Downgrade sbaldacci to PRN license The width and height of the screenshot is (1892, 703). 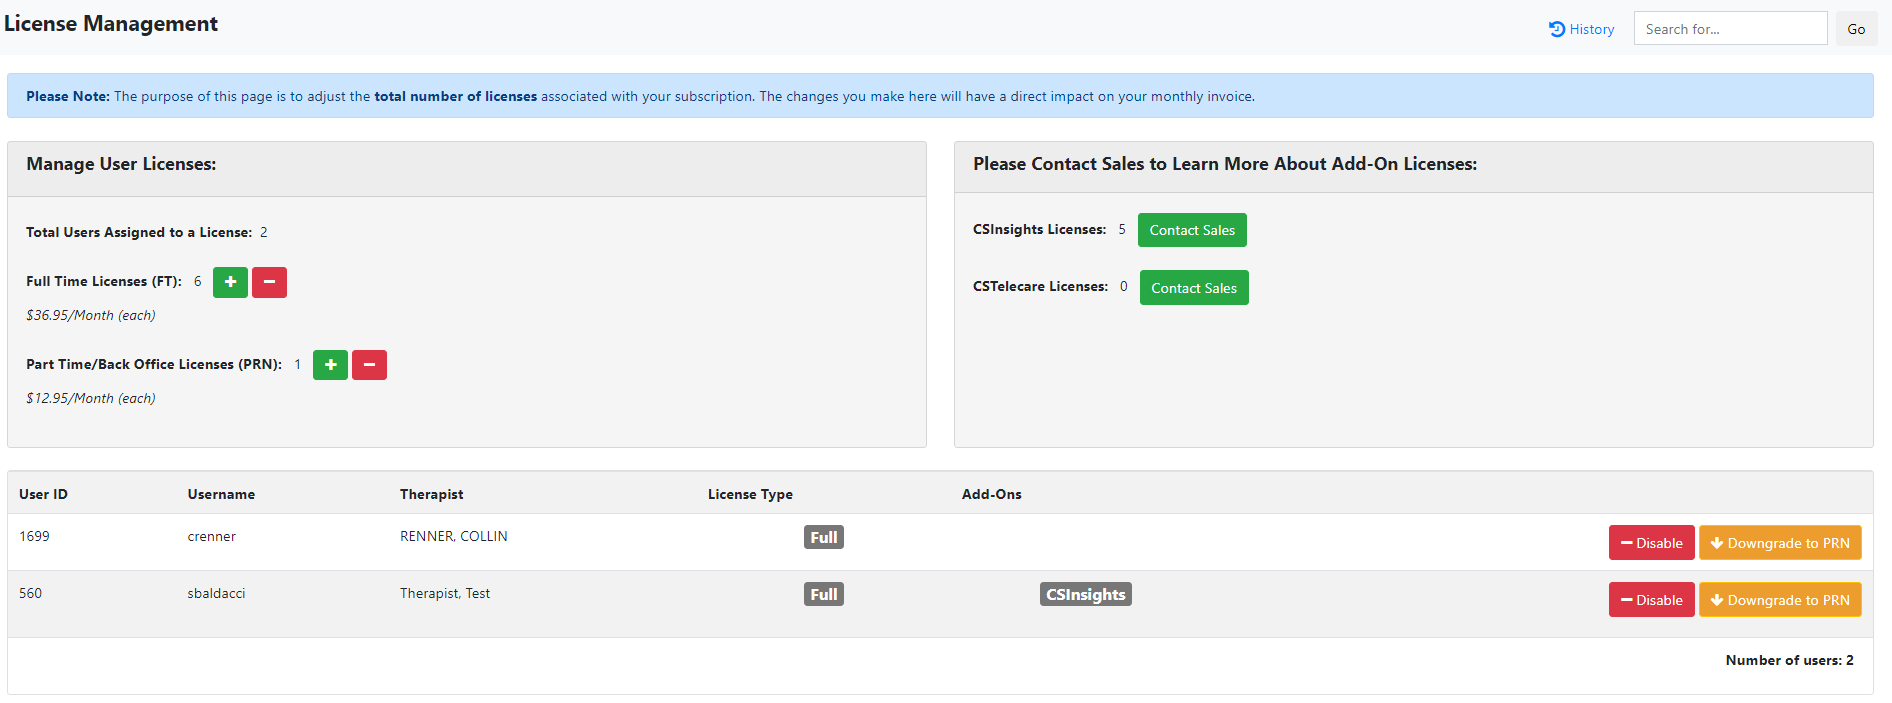click(1780, 600)
